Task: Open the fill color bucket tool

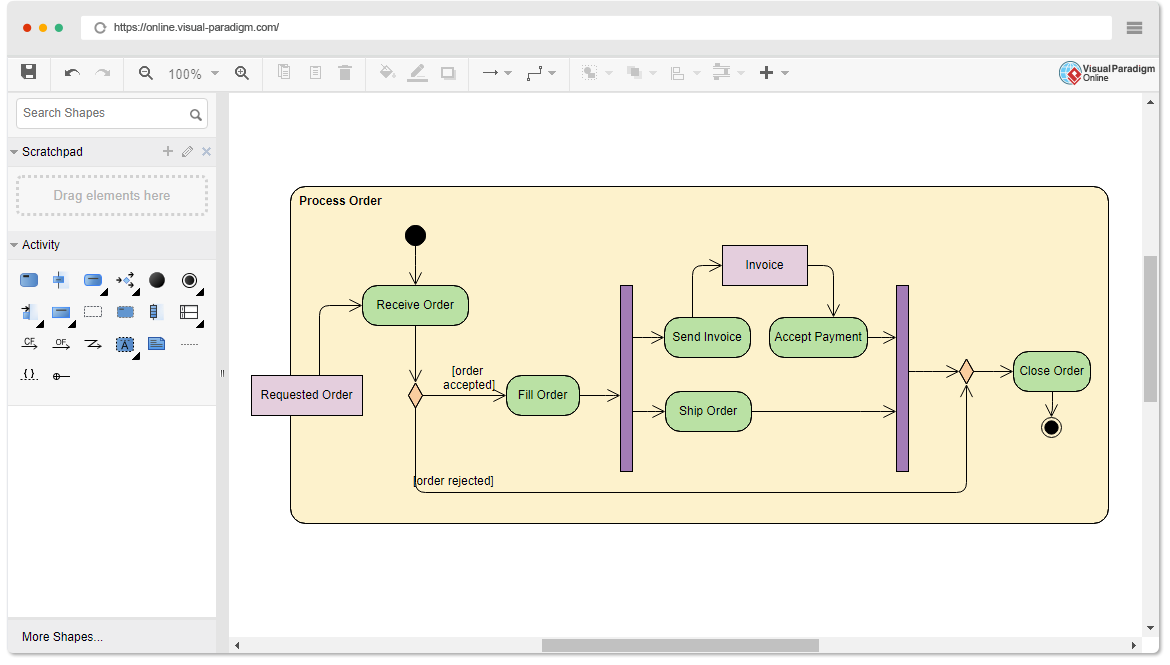Action: 387,72
